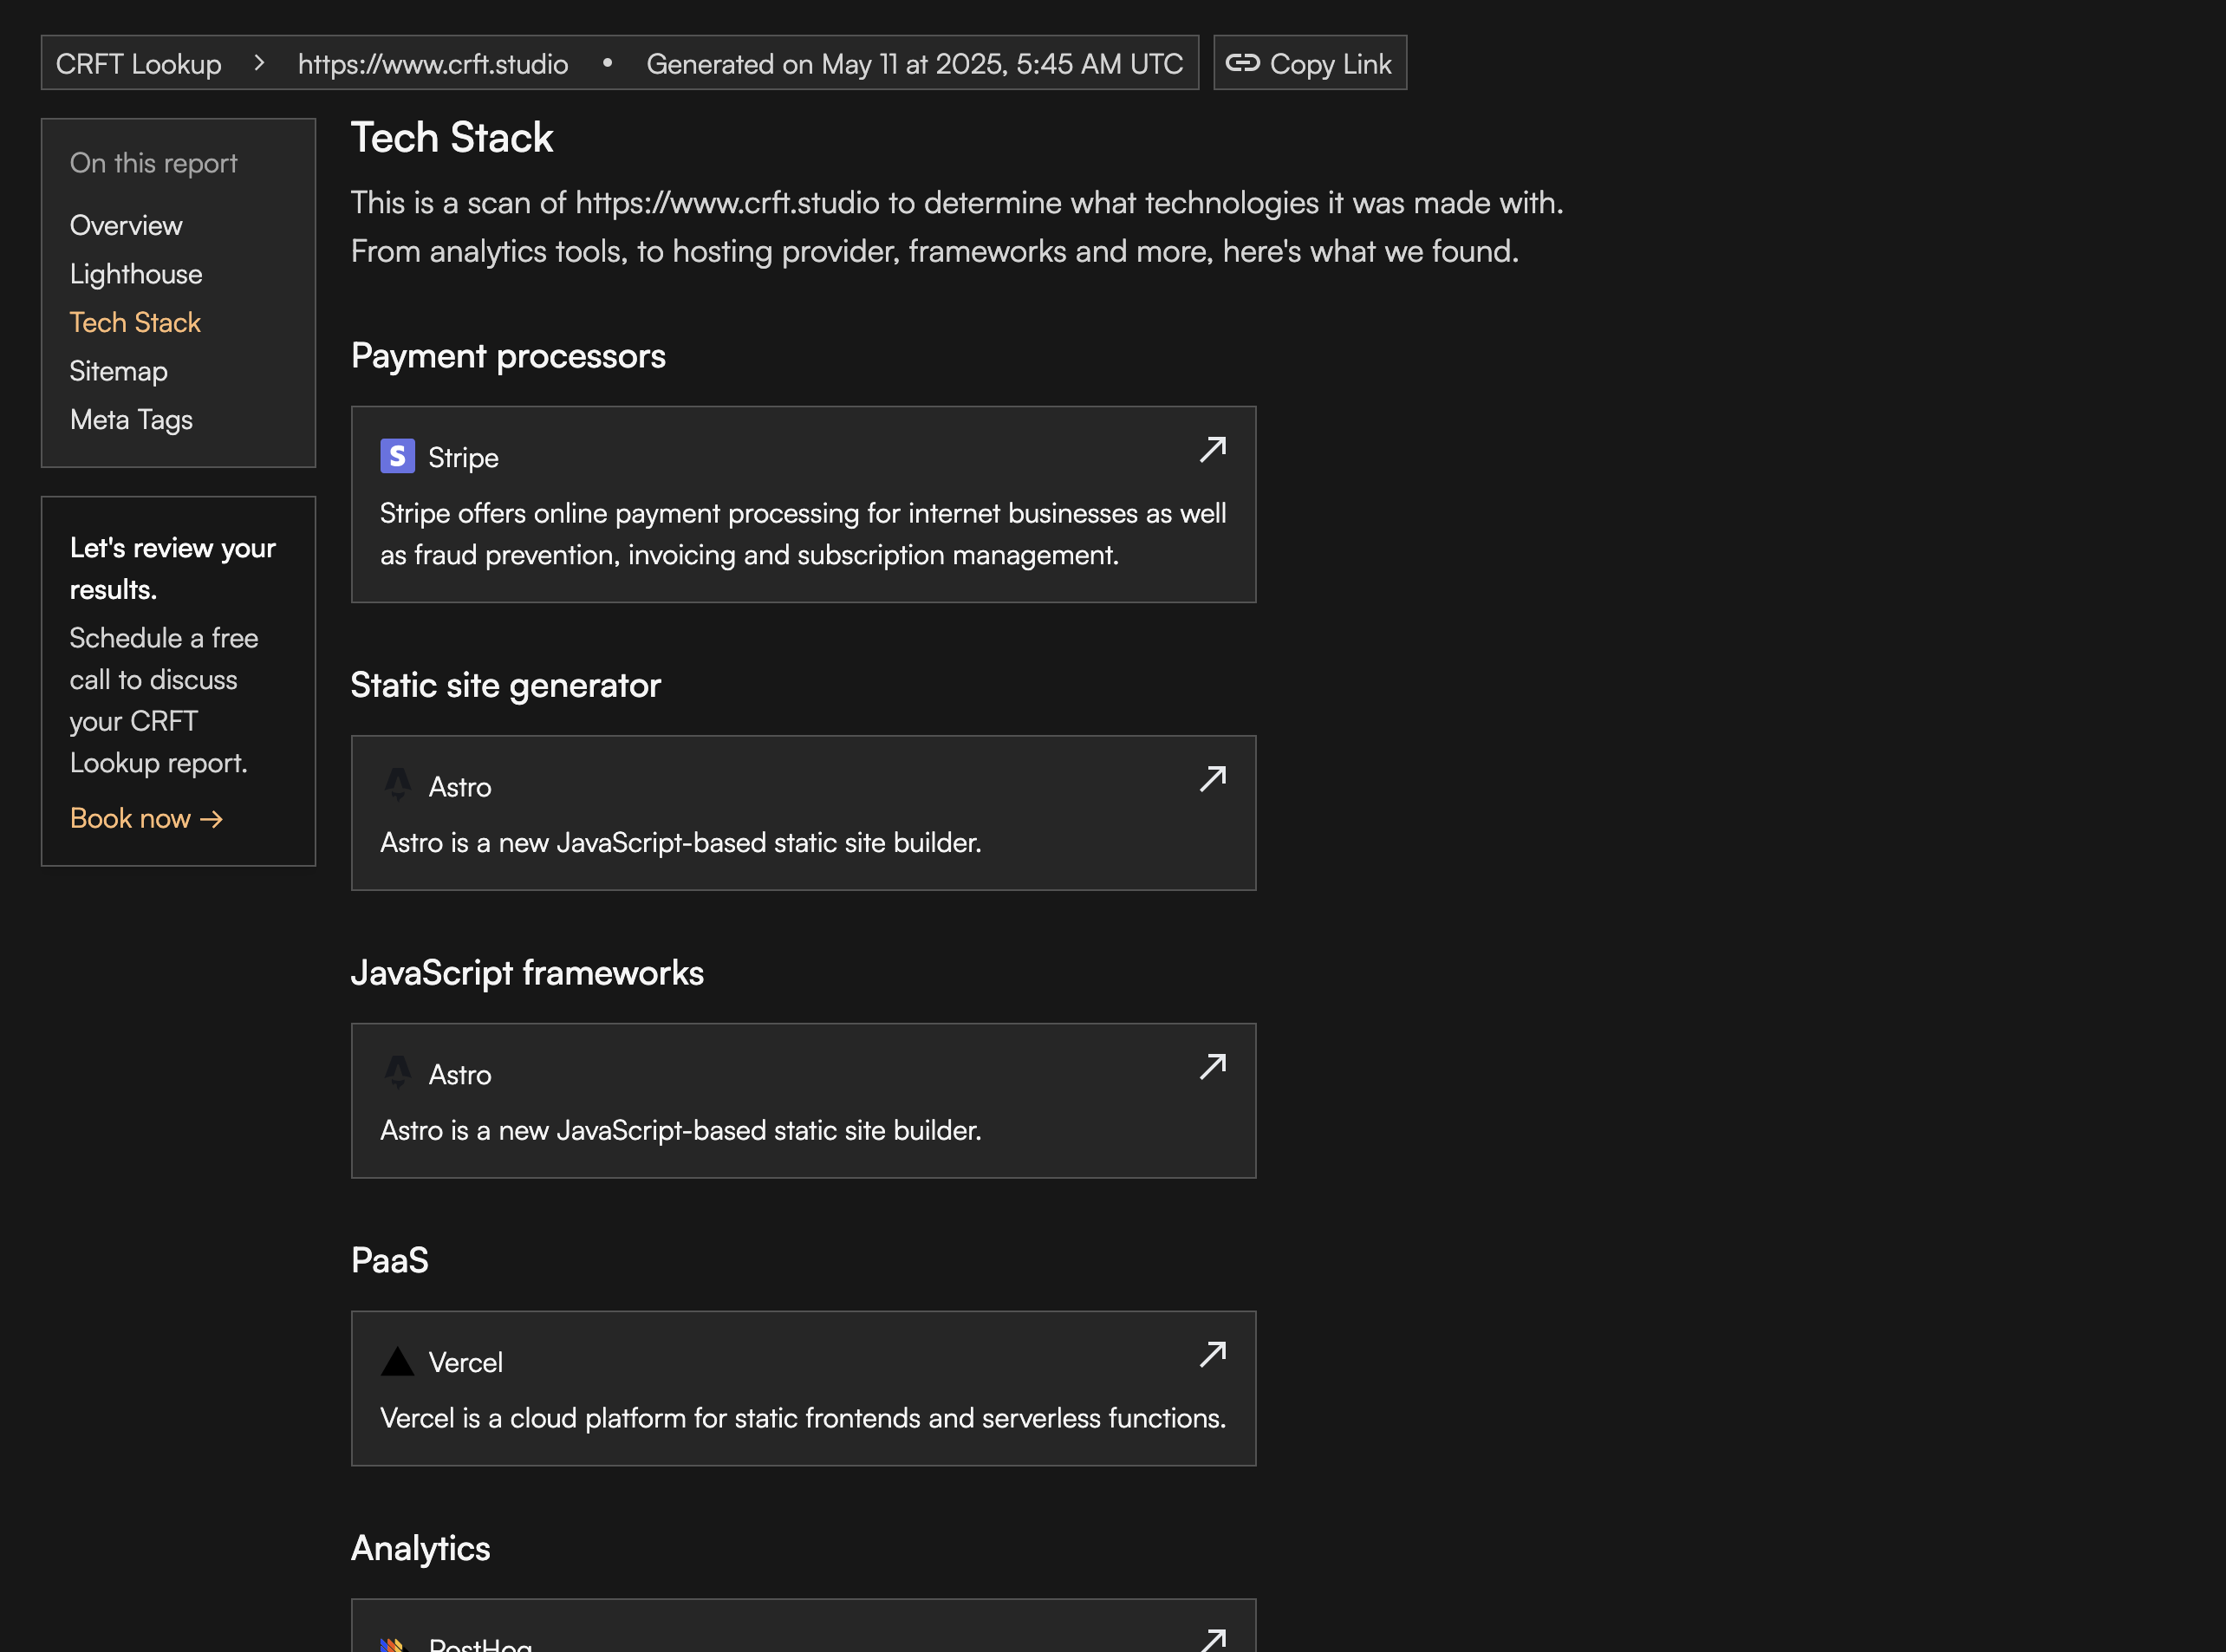Open Meta Tags section
This screenshot has width=2226, height=1652.
(x=131, y=420)
